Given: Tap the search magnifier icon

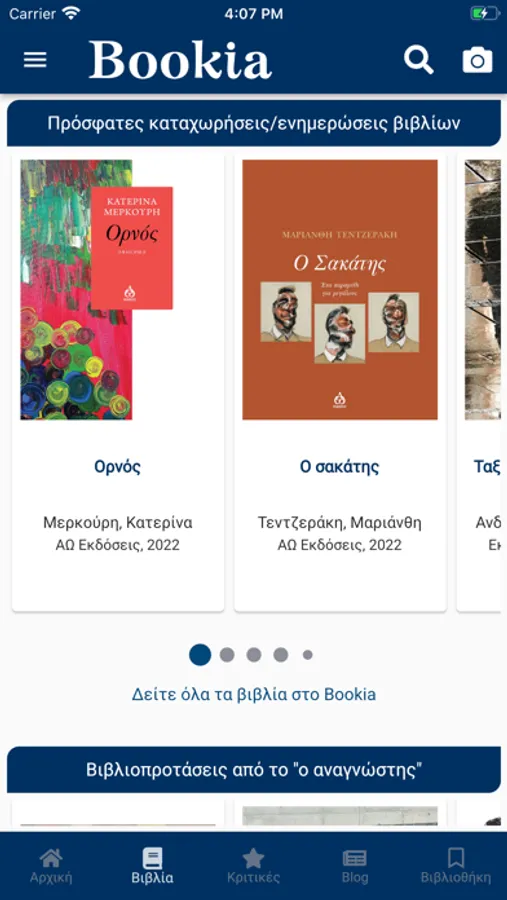Looking at the screenshot, I should click(x=419, y=60).
